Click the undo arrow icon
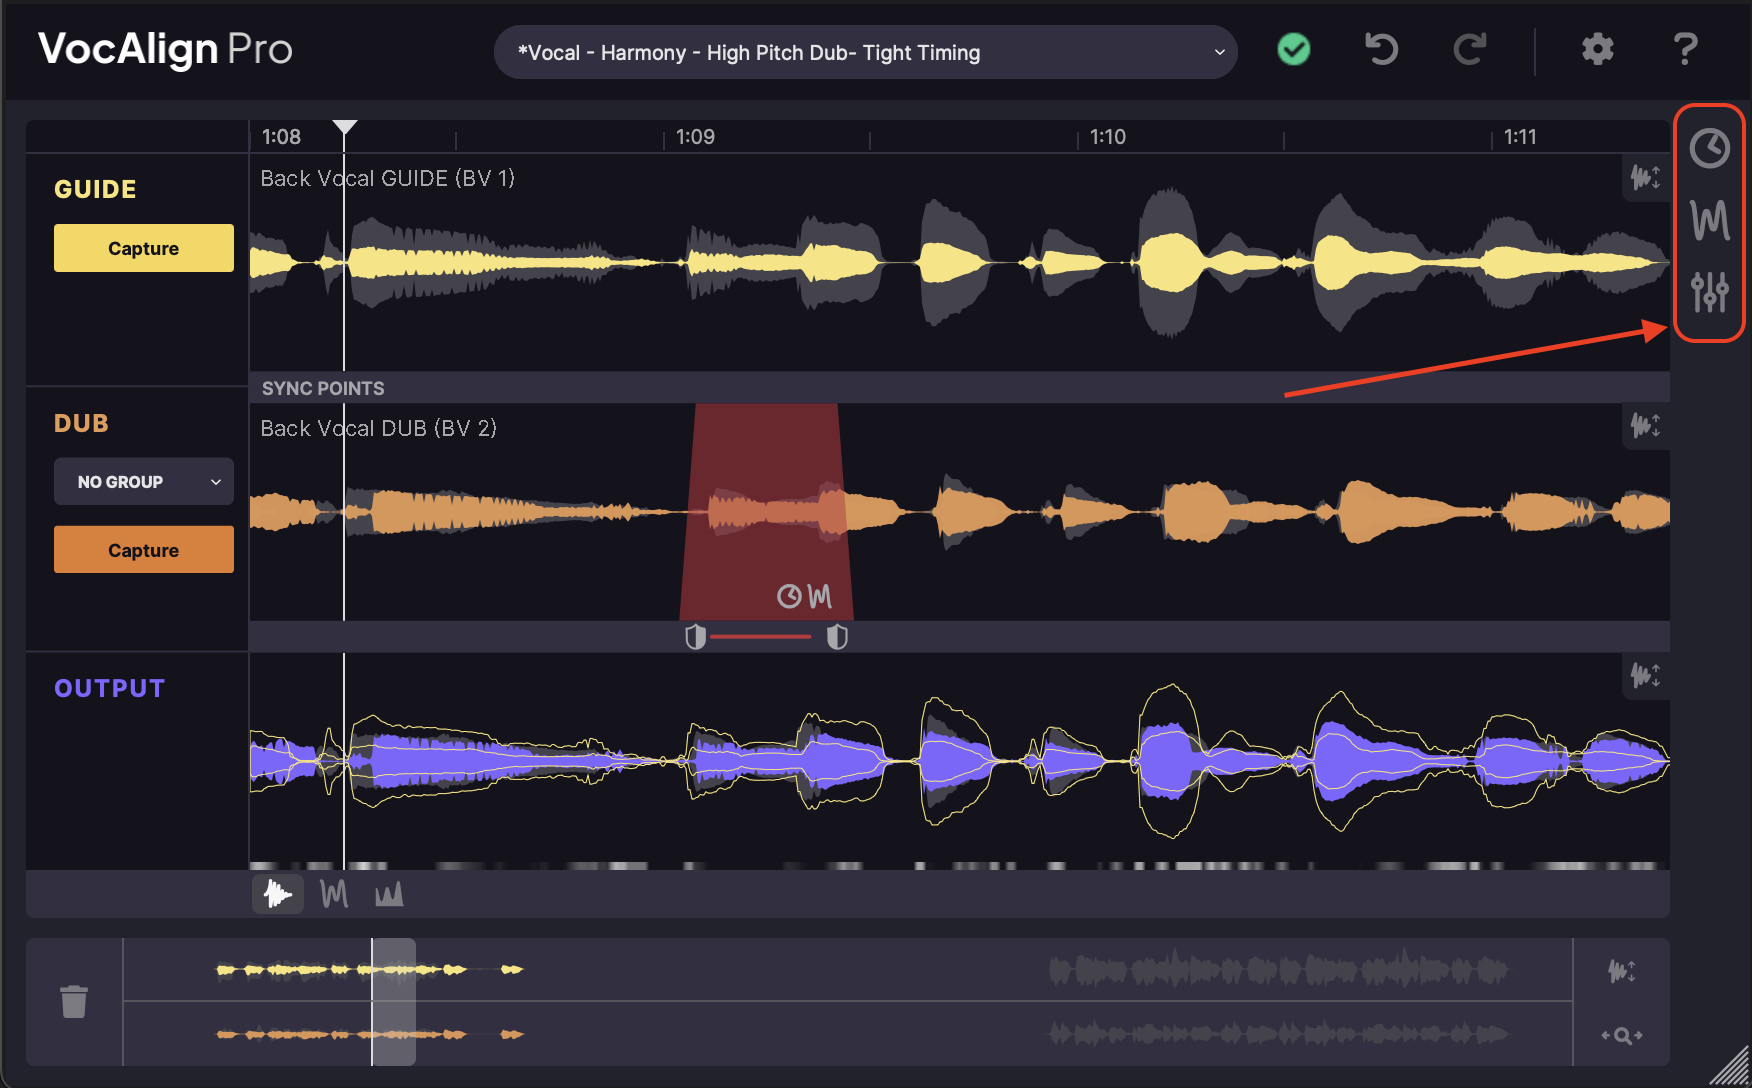This screenshot has height=1088, width=1752. pos(1381,49)
